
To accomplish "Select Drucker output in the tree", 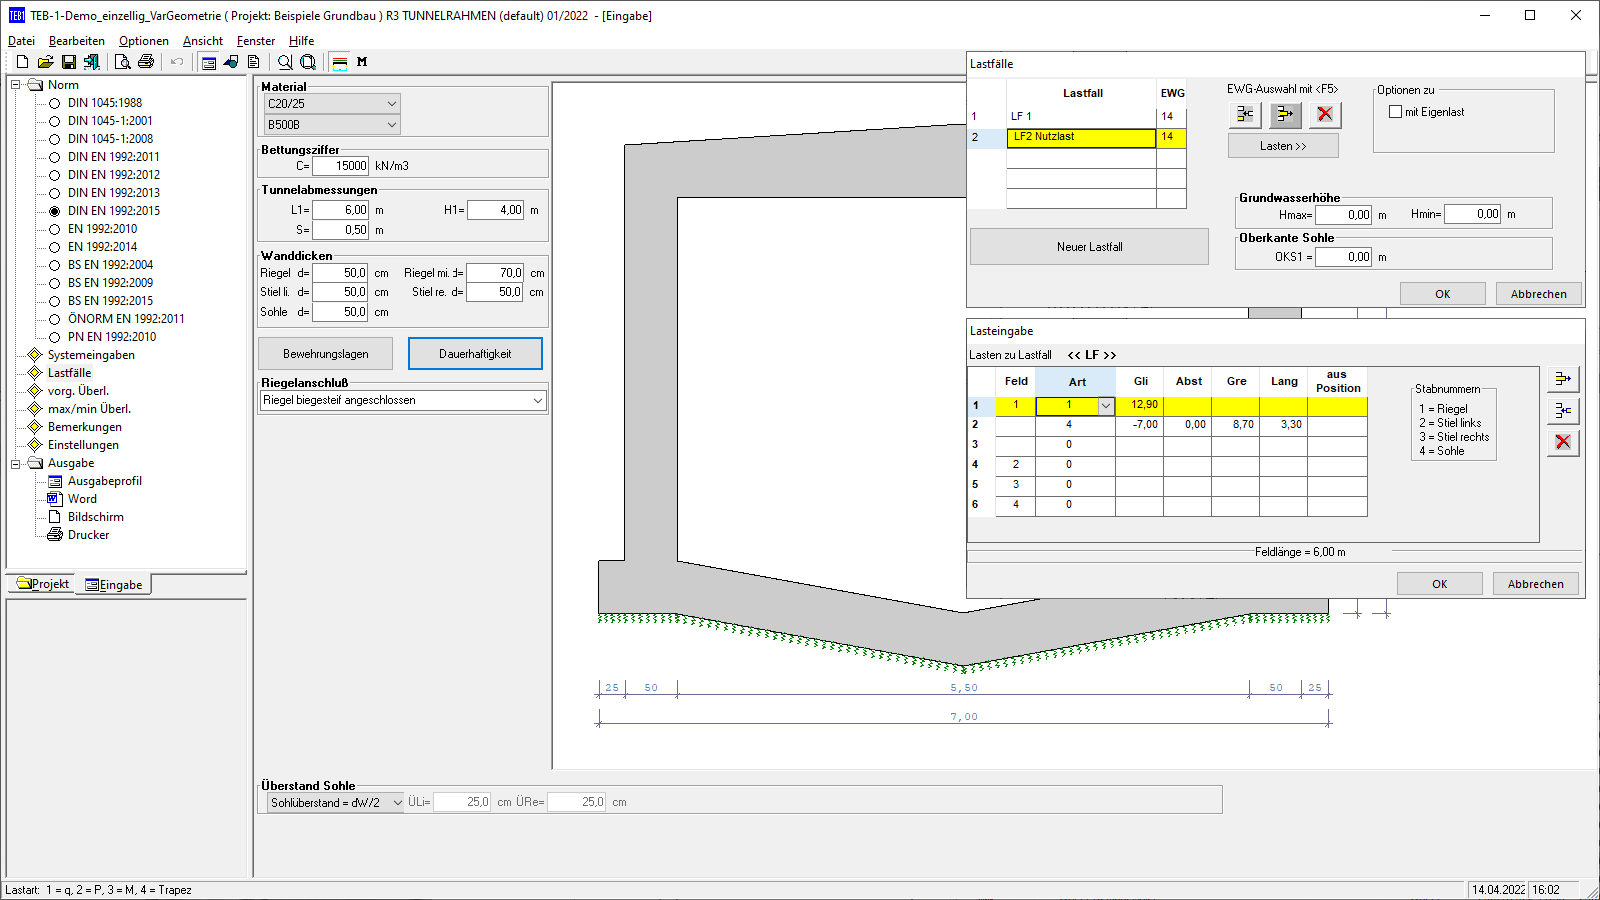I will 88,535.
